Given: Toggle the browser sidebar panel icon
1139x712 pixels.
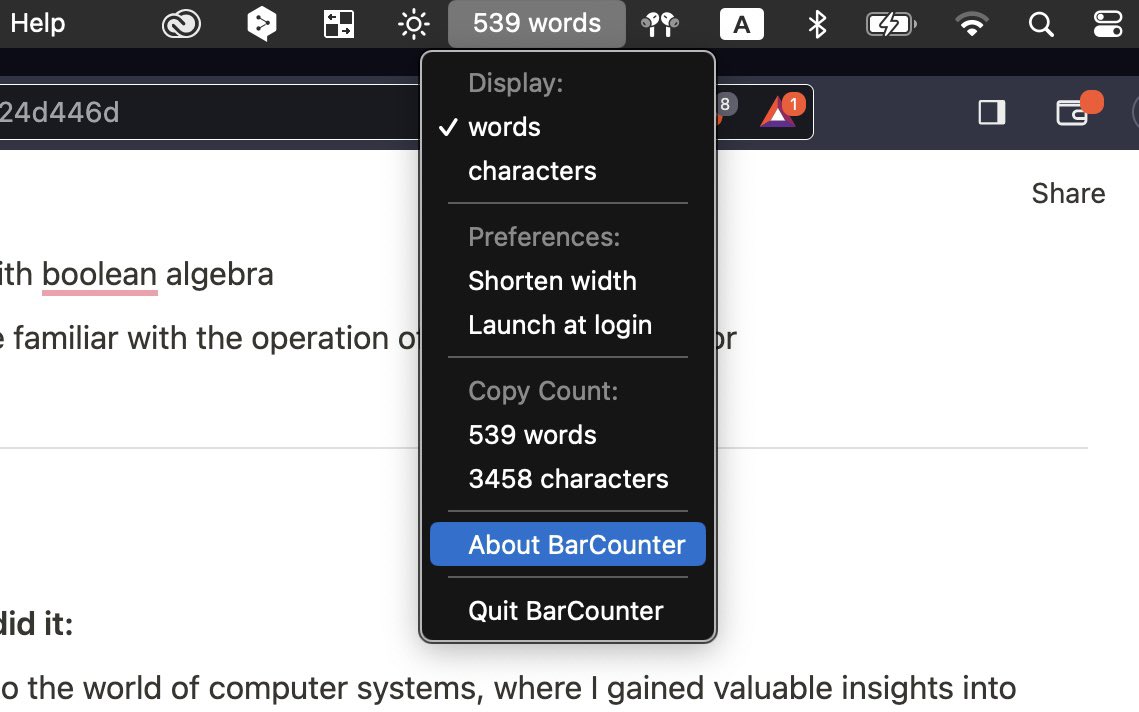Looking at the screenshot, I should click(x=992, y=113).
